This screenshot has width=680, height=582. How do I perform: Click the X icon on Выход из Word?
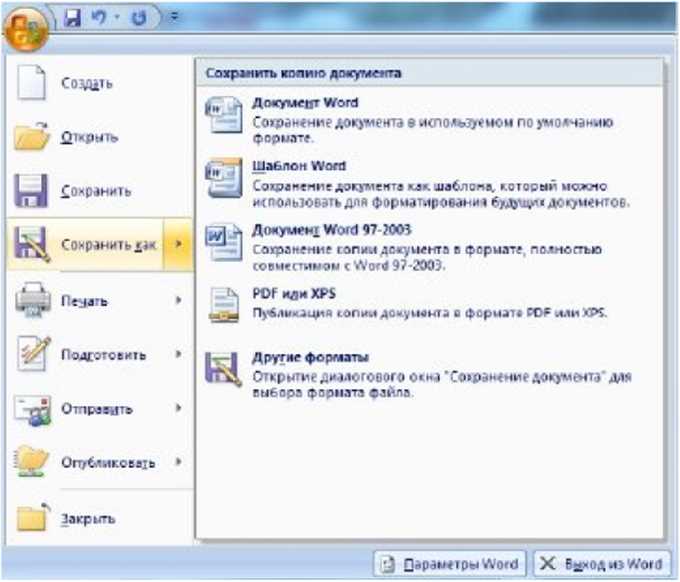click(547, 563)
